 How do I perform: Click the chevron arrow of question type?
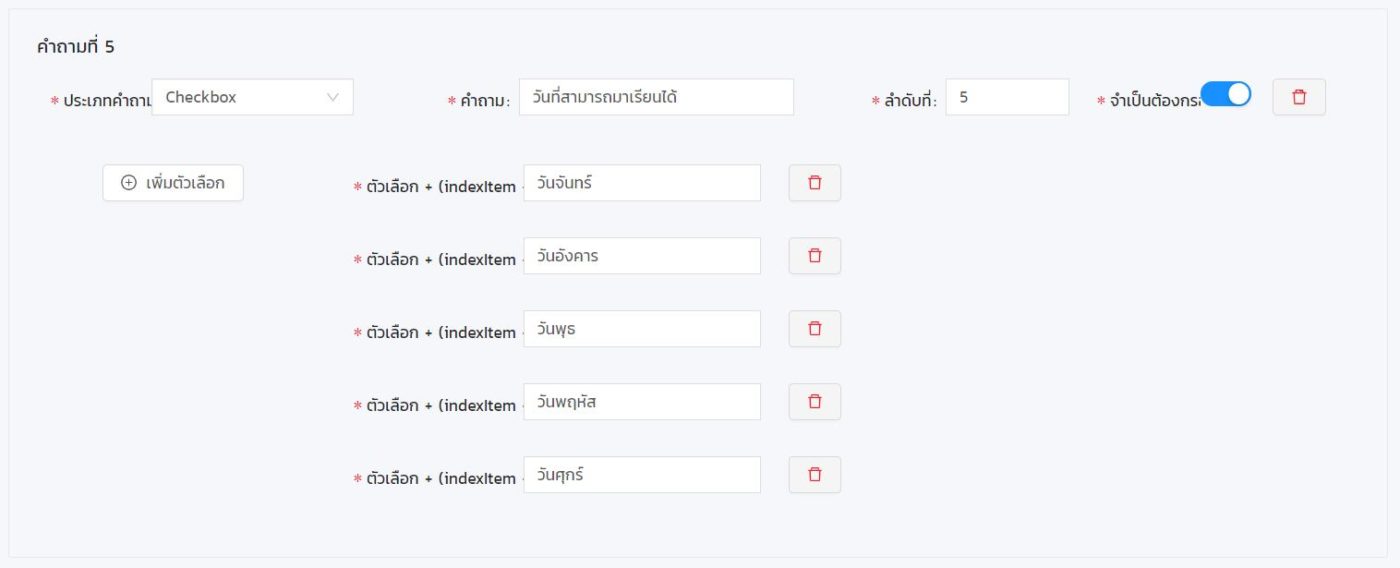coord(333,97)
